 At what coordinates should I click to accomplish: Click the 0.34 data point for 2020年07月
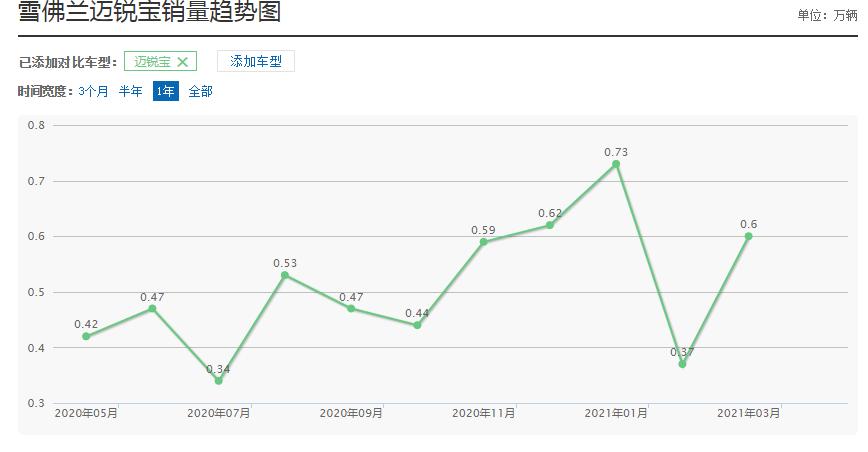coord(219,381)
